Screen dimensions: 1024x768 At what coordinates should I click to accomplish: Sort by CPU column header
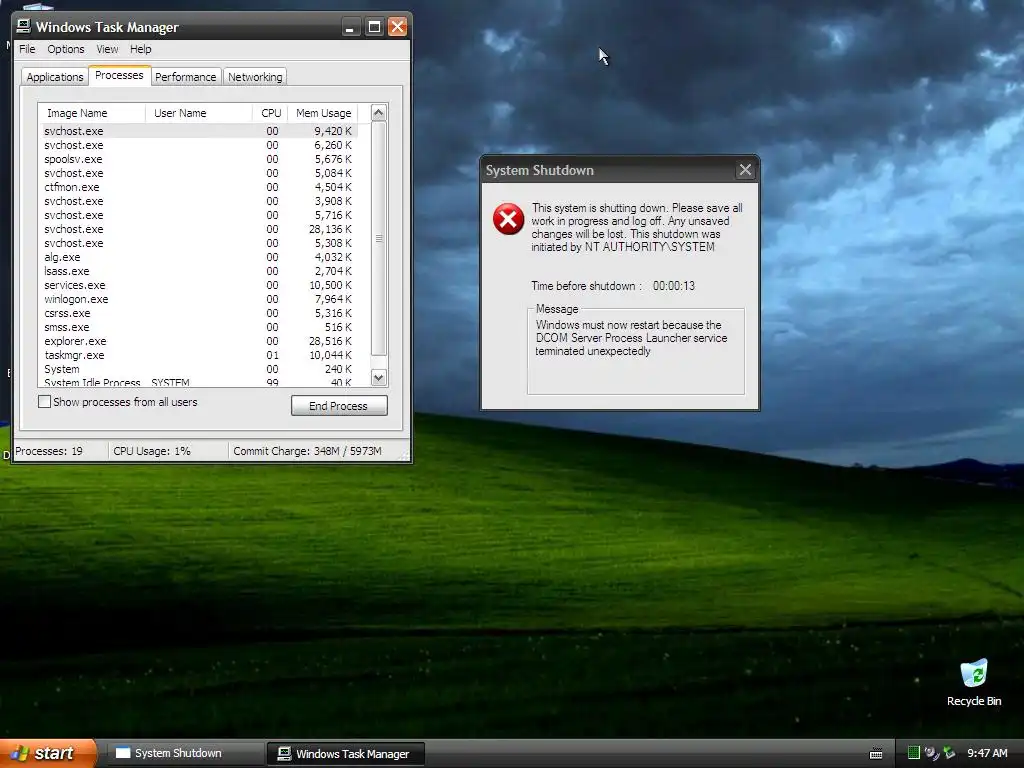(x=270, y=113)
